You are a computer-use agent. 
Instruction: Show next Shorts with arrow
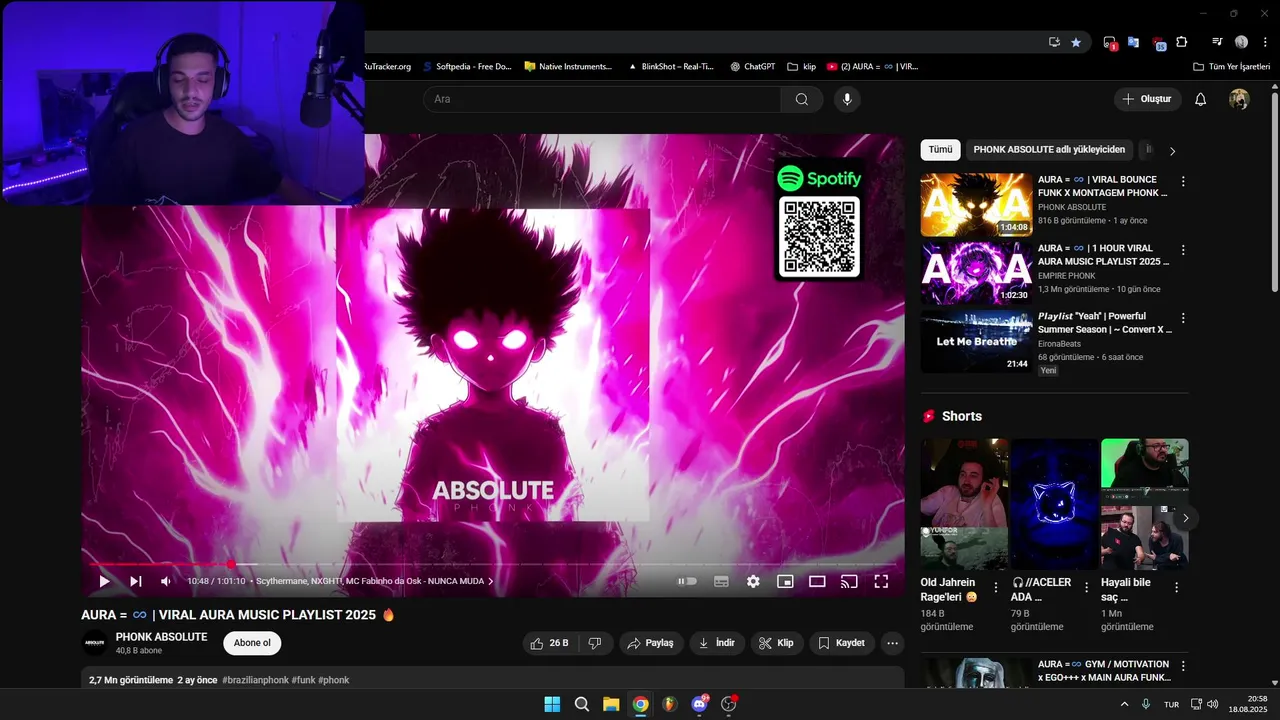[x=1185, y=518]
